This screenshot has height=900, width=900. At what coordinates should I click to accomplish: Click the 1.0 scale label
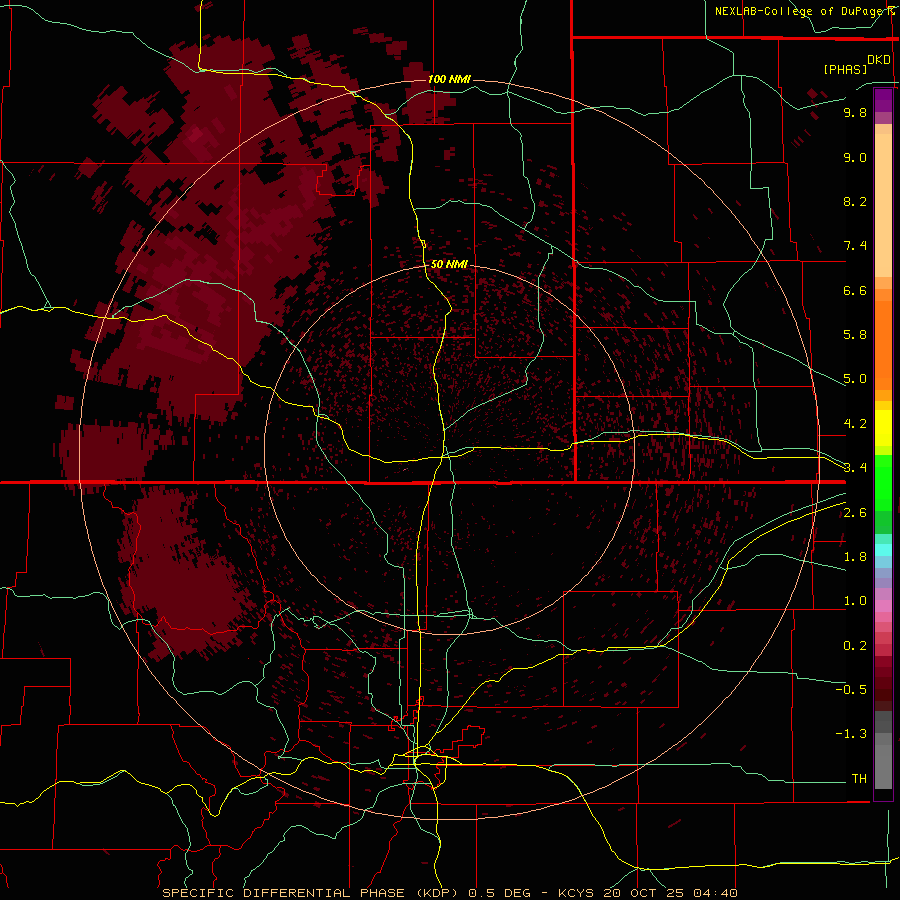(x=855, y=601)
